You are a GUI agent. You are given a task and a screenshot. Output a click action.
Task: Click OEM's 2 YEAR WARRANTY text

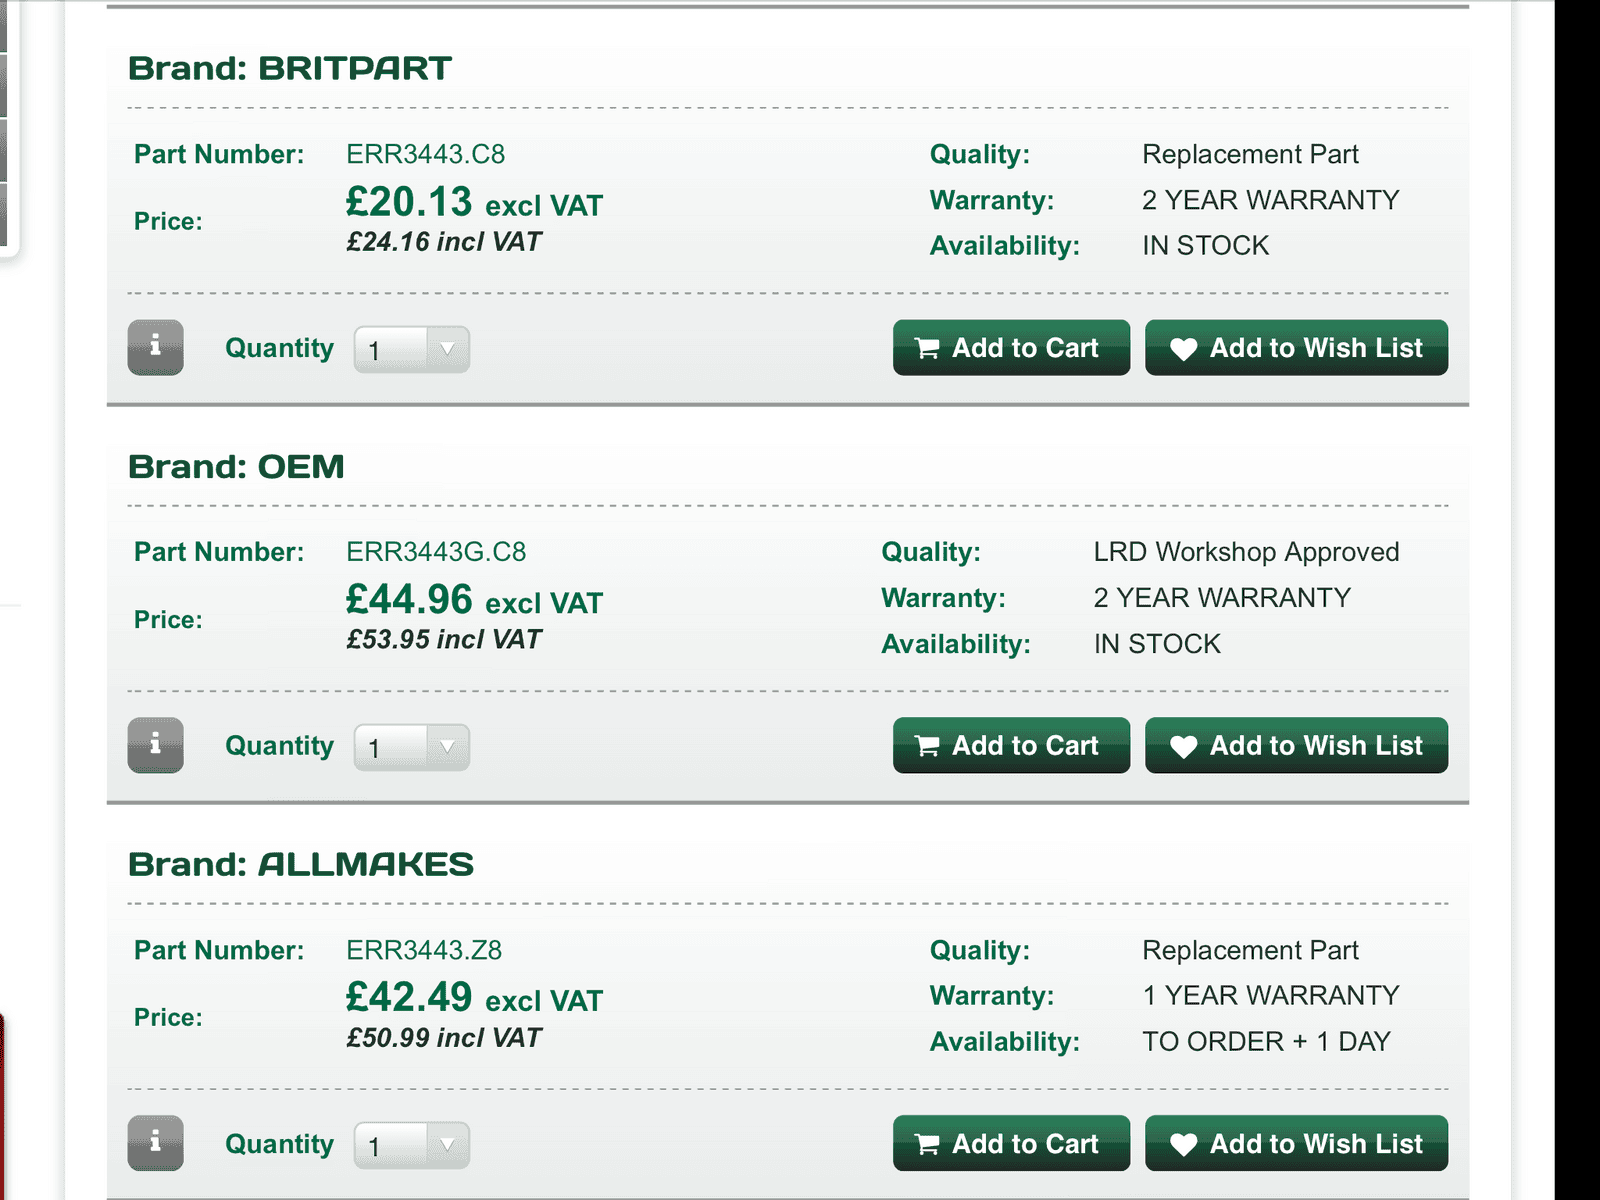1222,598
